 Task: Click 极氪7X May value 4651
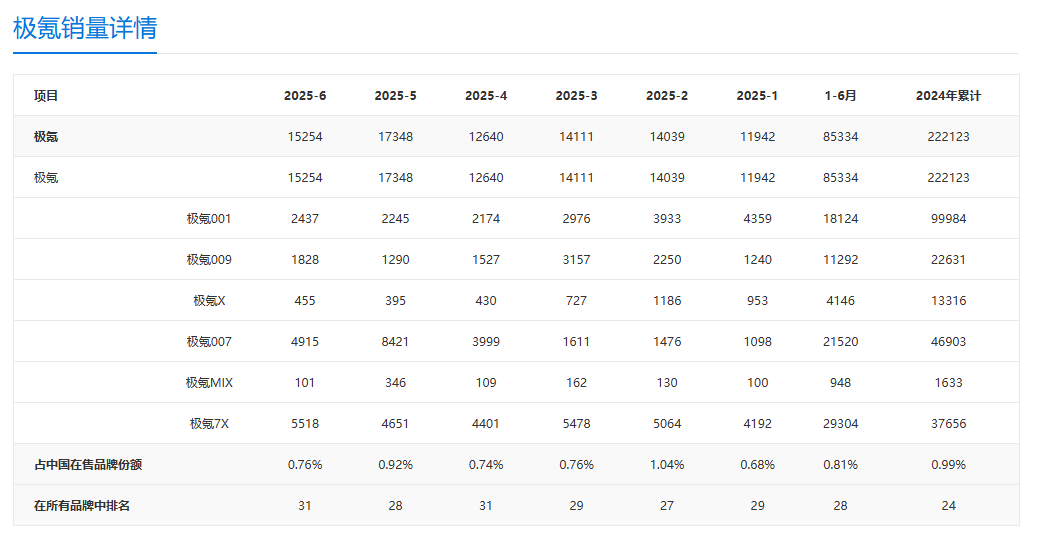point(396,424)
